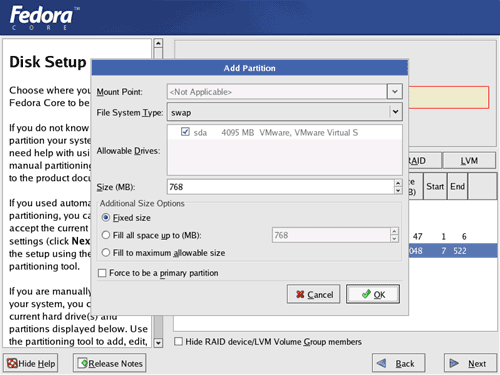Click the Not Applicable mount point field

pos(277,91)
